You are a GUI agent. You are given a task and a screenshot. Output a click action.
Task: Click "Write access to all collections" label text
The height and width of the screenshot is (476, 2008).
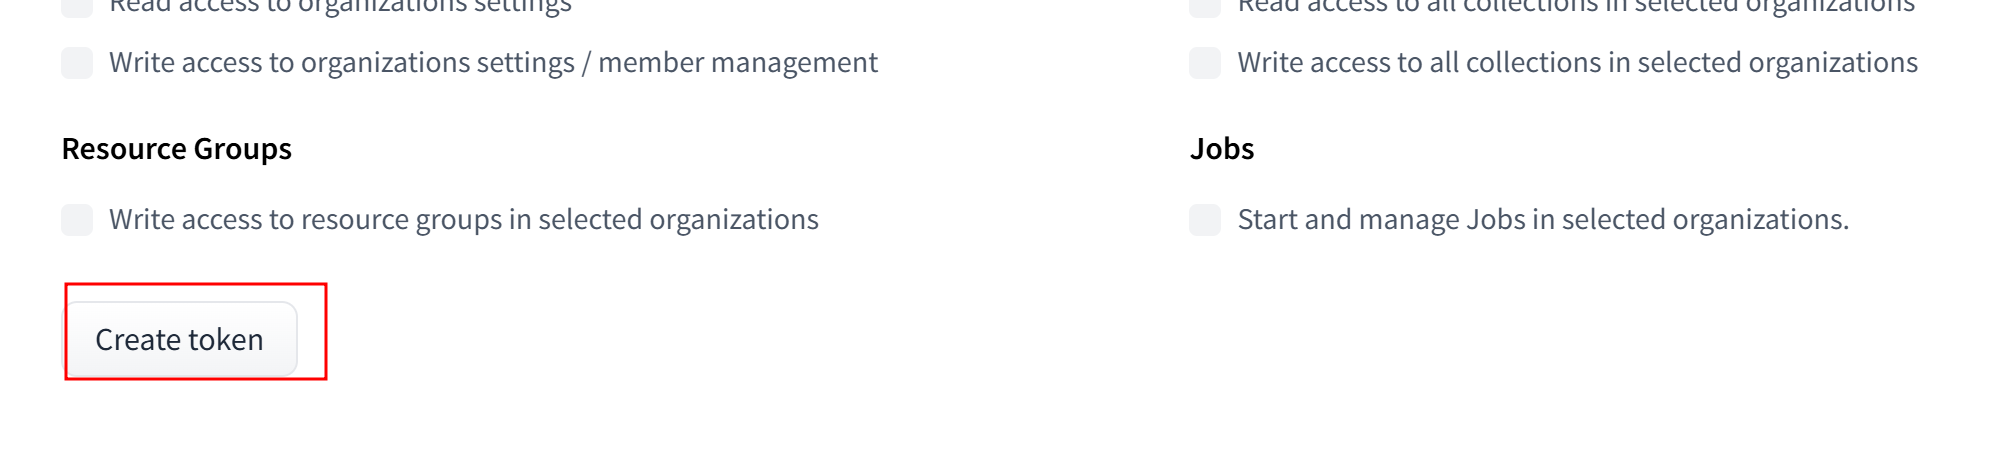[x=1420, y=63]
